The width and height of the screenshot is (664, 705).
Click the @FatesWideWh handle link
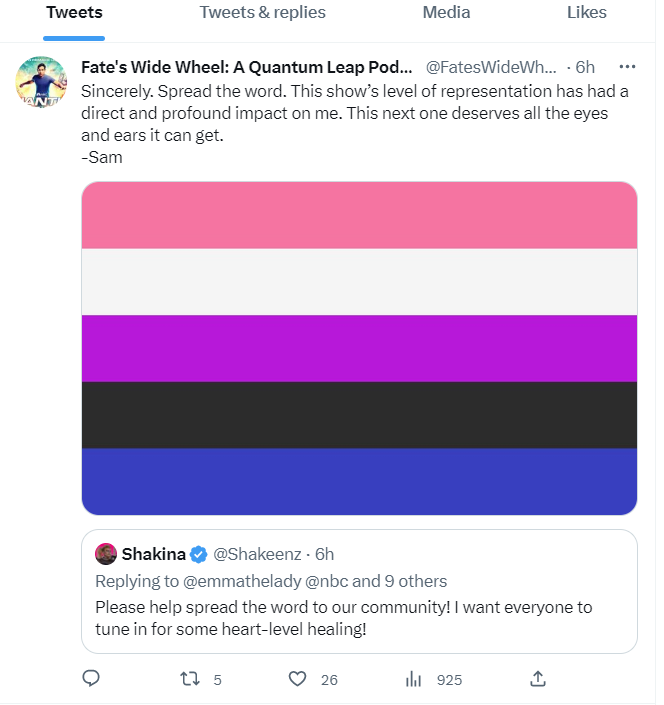490,67
